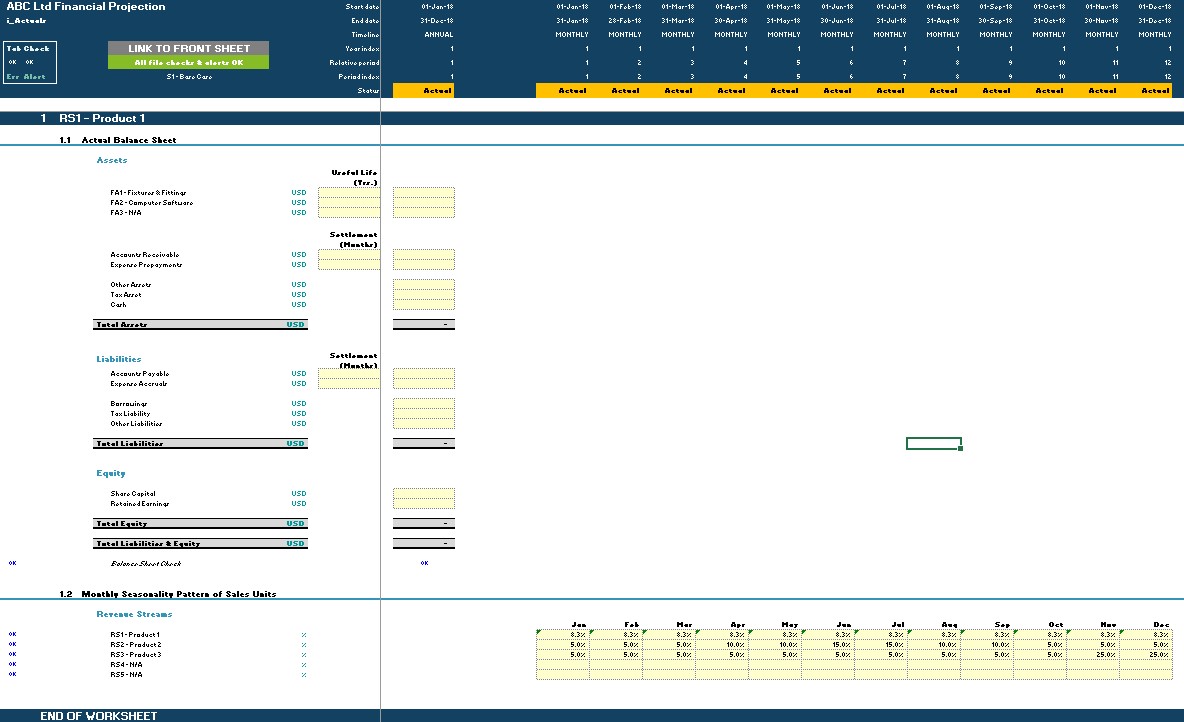Click the Settlement months input for Accounts Payable

click(349, 374)
